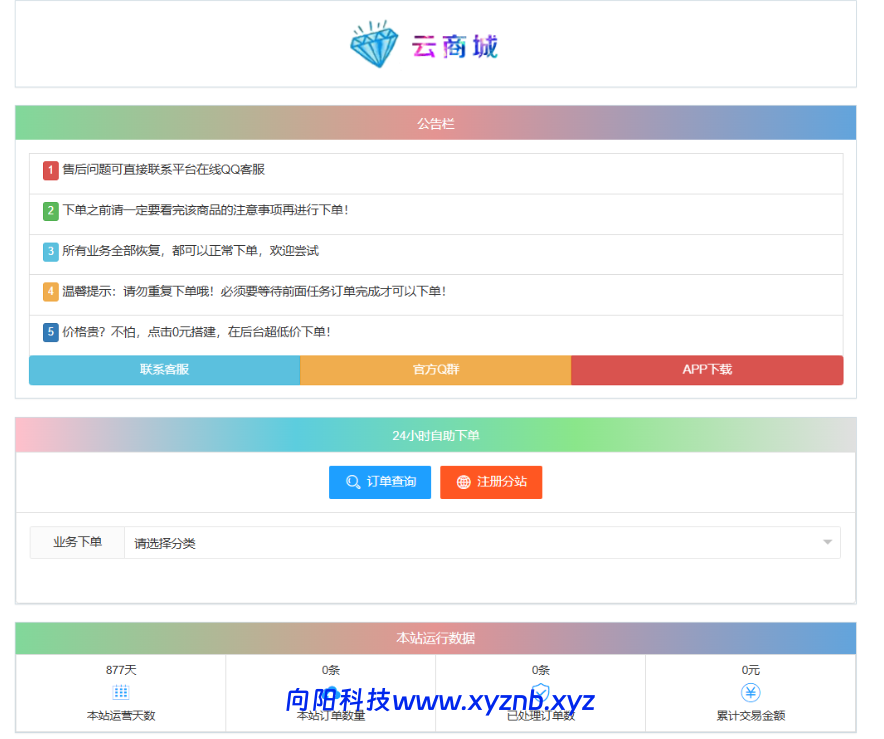The height and width of the screenshot is (739, 884).
Task: Read the 下单之前请一定要看完 announcement text
Action: click(x=205, y=211)
